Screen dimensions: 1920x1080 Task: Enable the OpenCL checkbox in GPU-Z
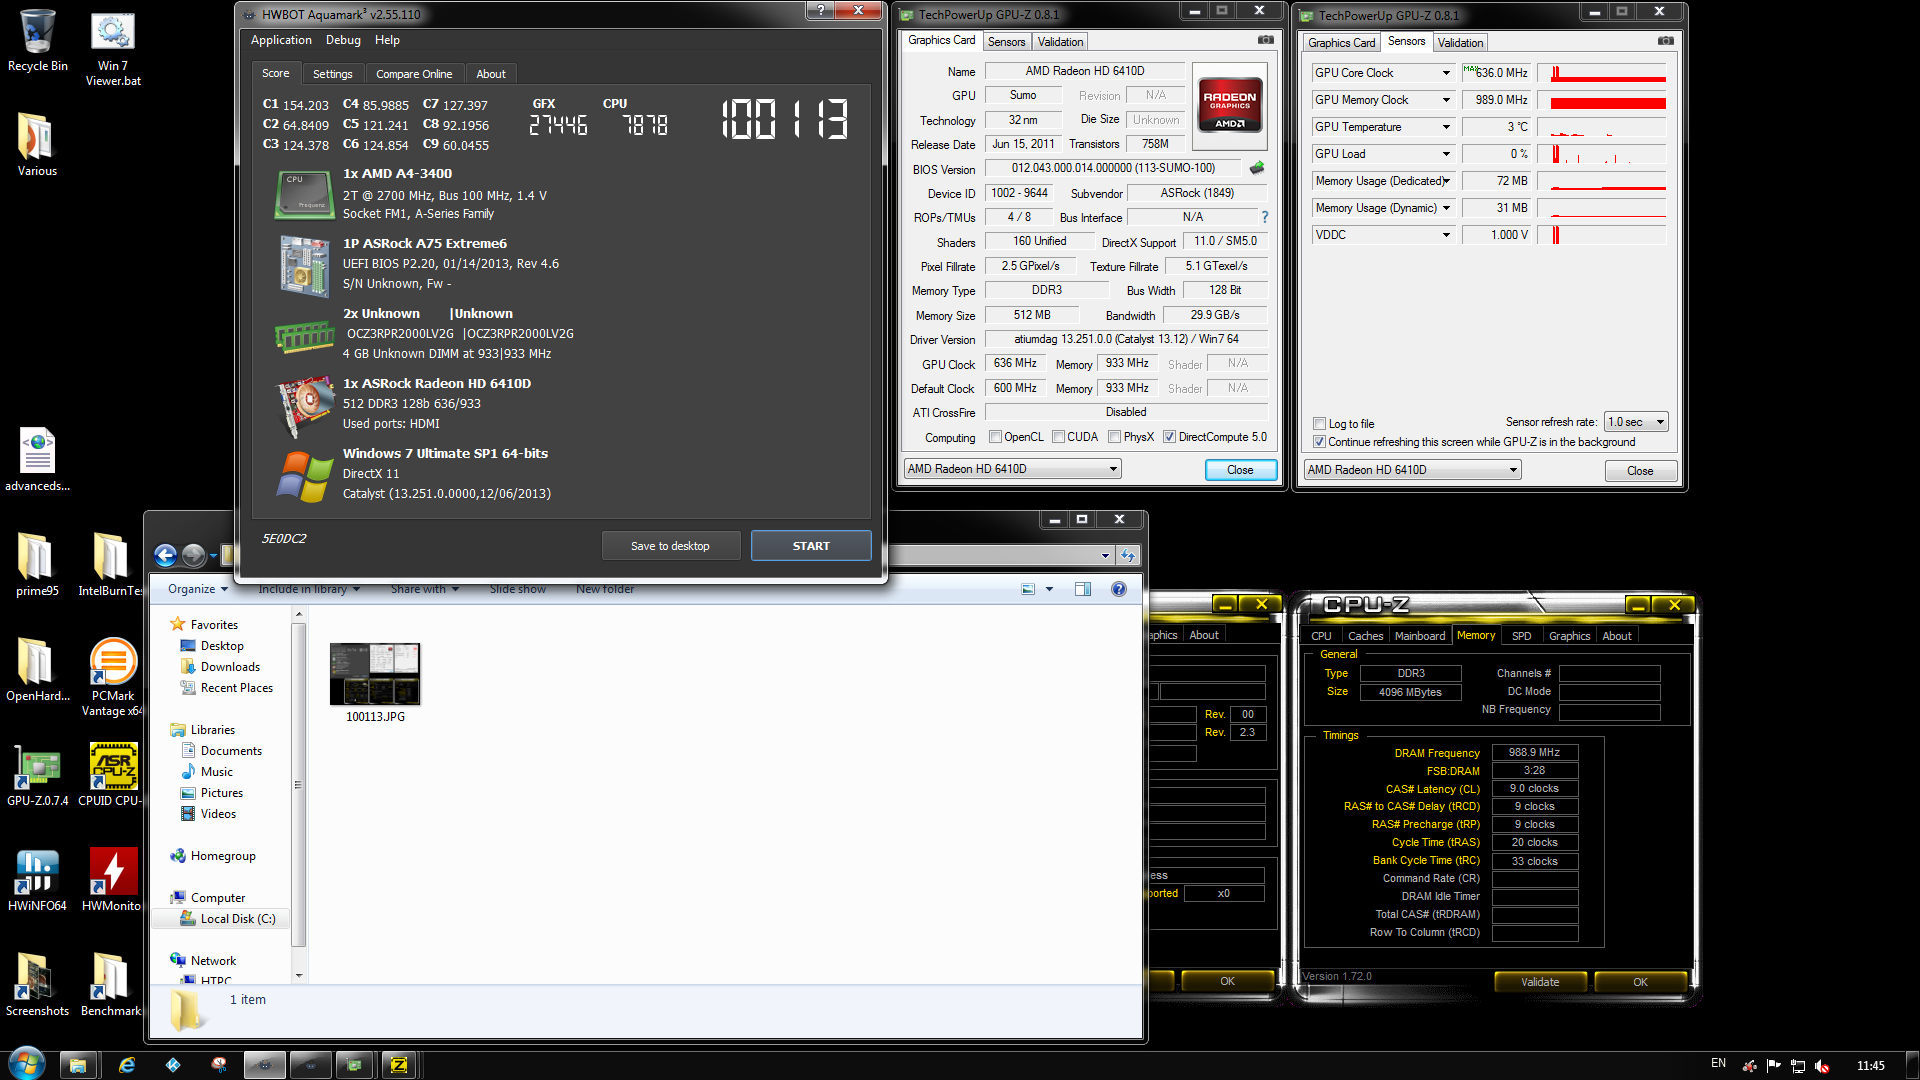click(995, 437)
